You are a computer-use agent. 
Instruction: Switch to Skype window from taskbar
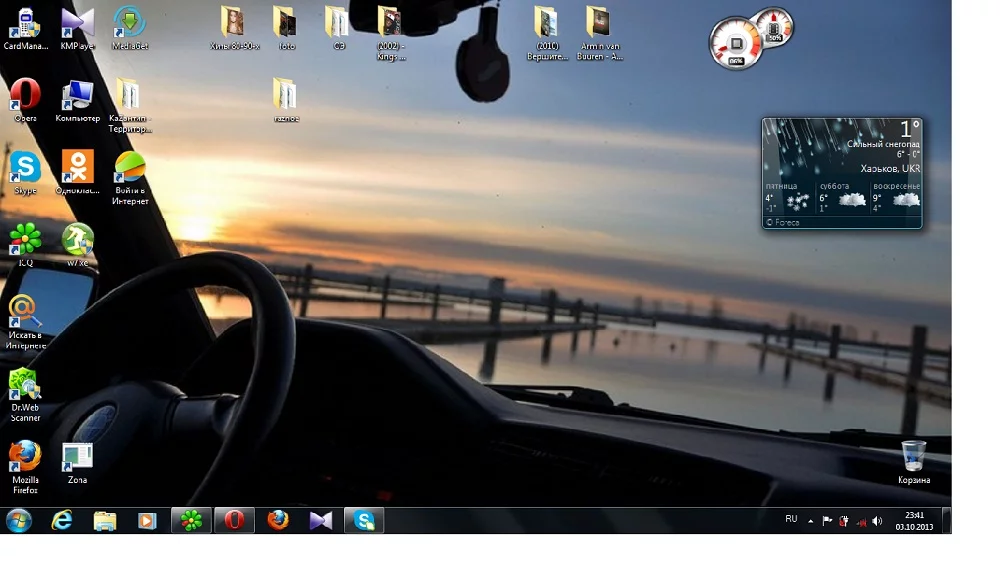coord(364,520)
